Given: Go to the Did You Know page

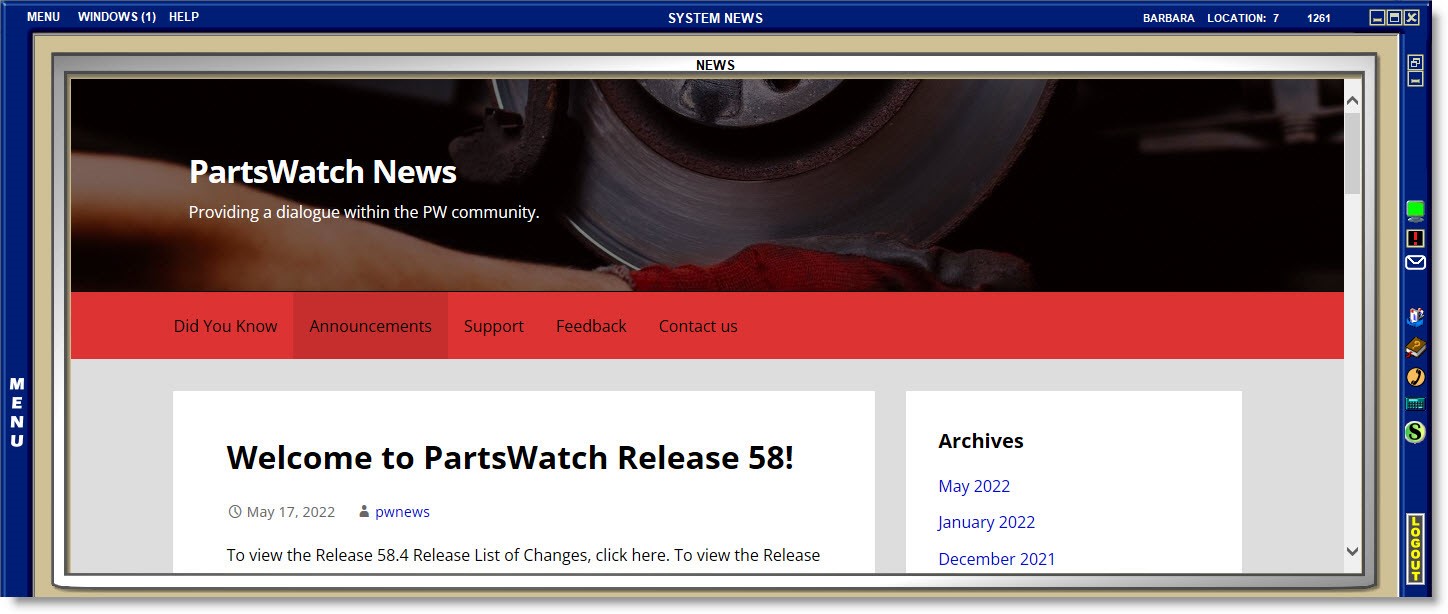Looking at the screenshot, I should tap(225, 326).
